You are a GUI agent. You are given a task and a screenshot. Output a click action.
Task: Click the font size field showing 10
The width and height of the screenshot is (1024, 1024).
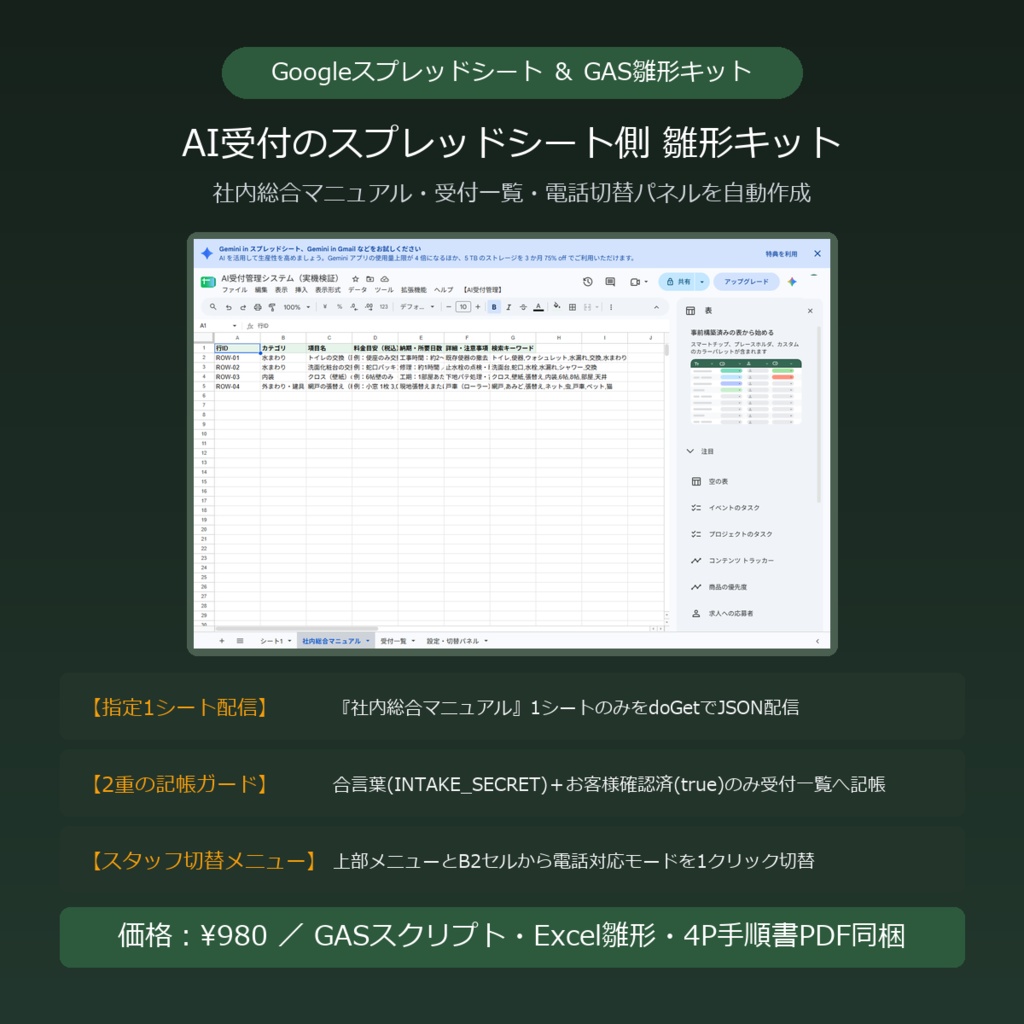463,307
